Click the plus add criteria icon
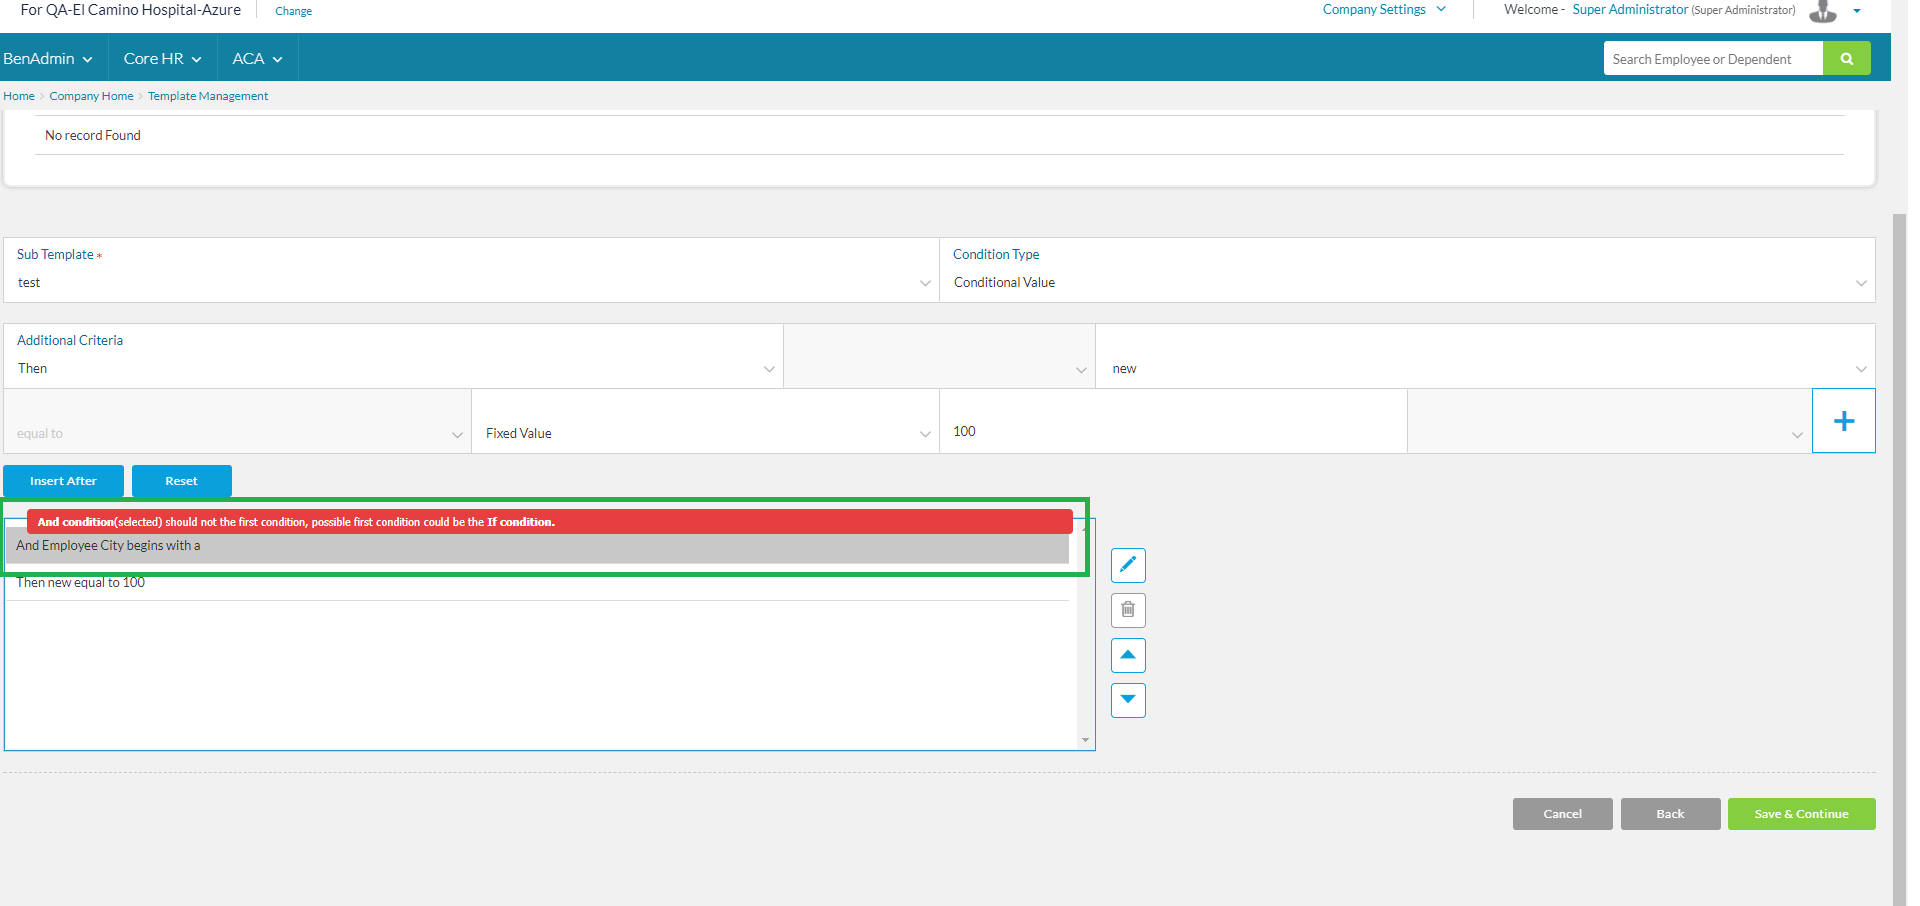The height and width of the screenshot is (906, 1920). pos(1843,421)
